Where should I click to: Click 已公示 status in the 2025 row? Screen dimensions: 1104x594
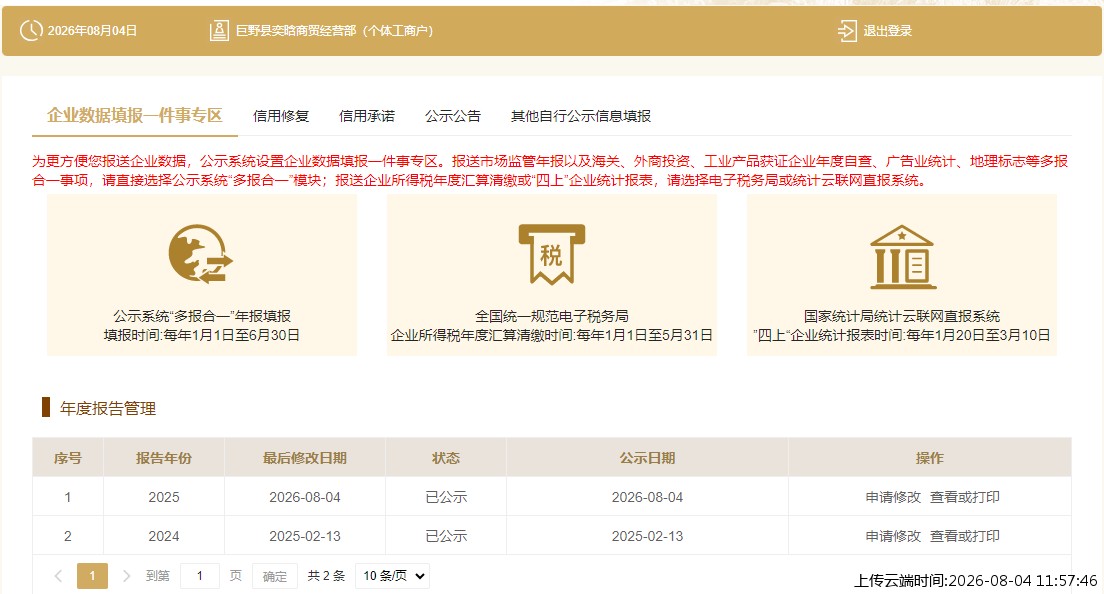click(x=446, y=497)
